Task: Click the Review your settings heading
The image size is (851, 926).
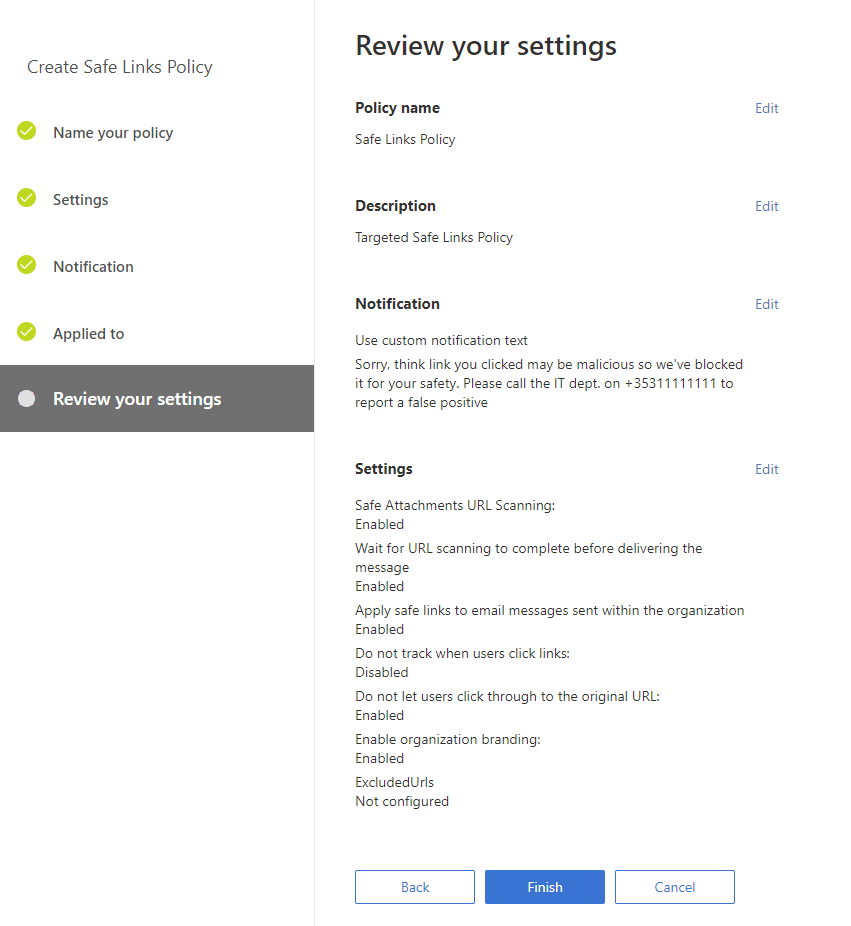Action: pos(486,46)
